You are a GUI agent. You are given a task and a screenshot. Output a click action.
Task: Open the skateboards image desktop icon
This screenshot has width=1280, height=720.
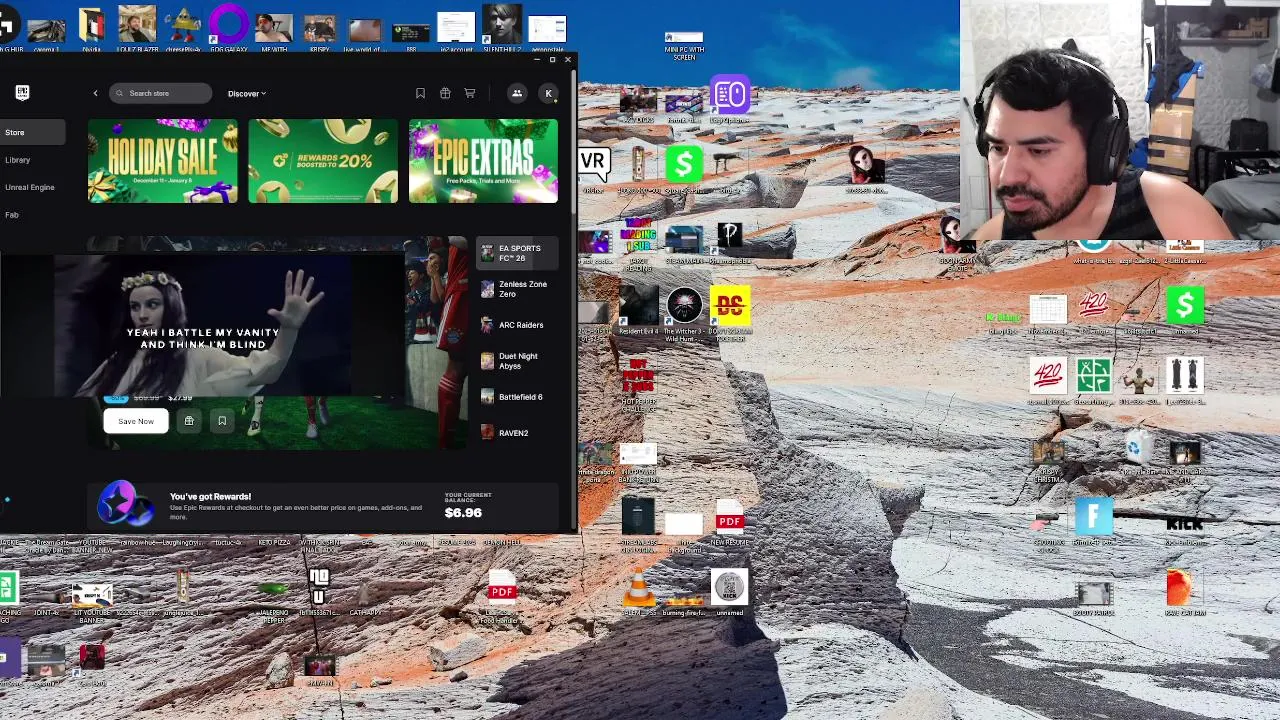[x=1184, y=381]
